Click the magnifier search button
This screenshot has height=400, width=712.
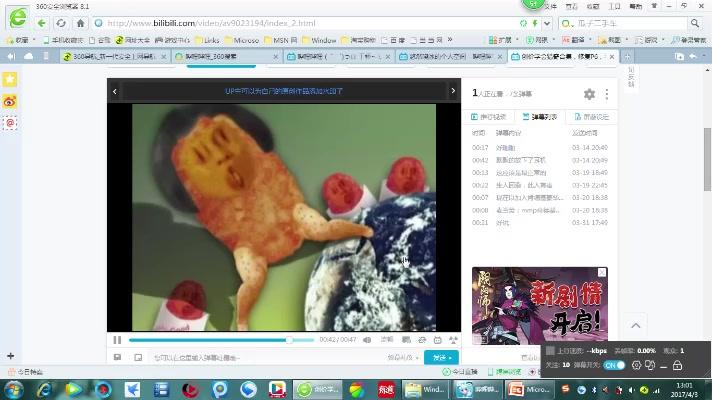[x=695, y=23]
